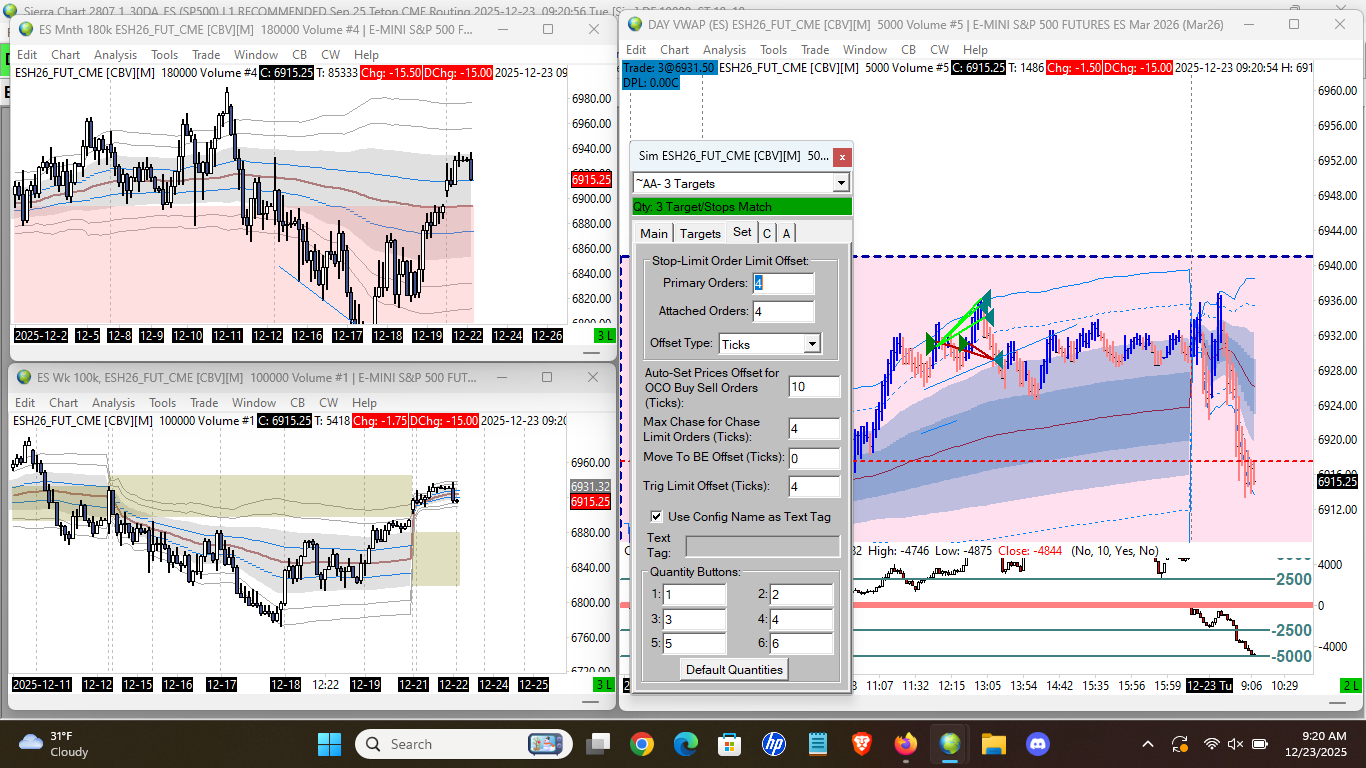Click quantity button field number 2

tap(801, 595)
